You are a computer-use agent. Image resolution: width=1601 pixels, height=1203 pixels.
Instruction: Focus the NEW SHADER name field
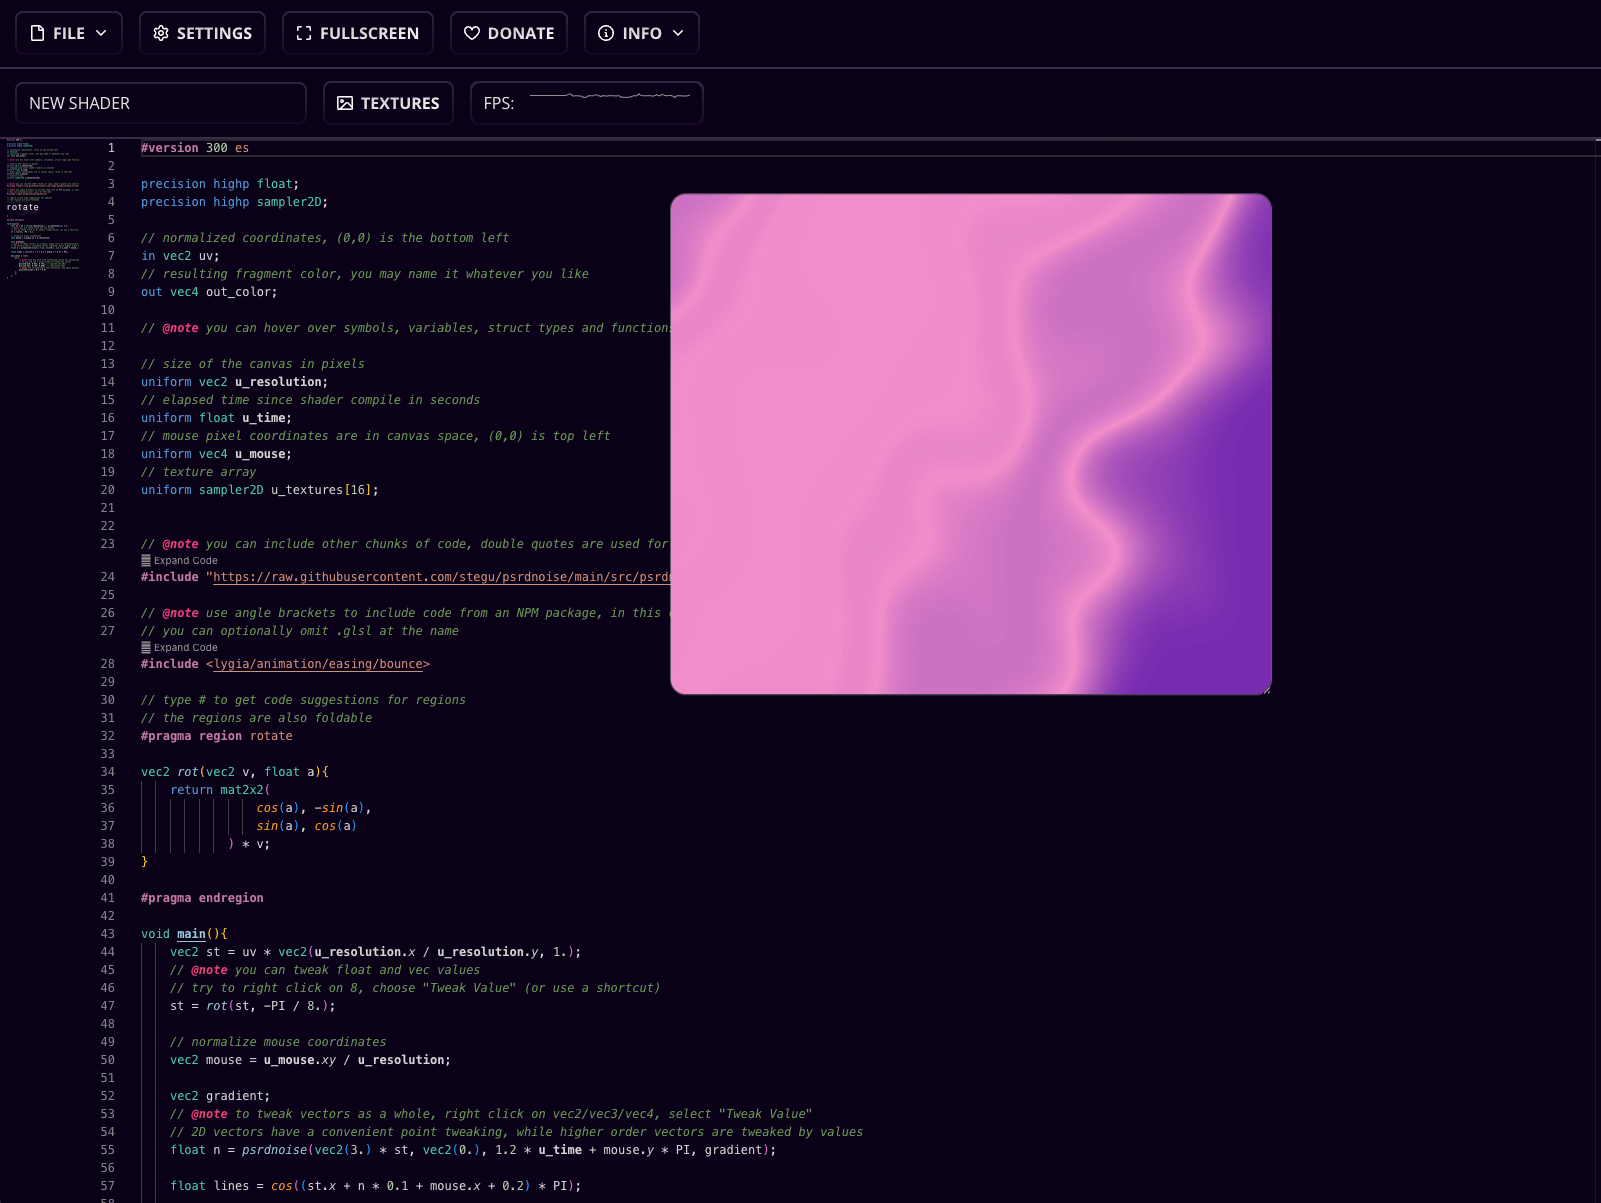point(160,103)
